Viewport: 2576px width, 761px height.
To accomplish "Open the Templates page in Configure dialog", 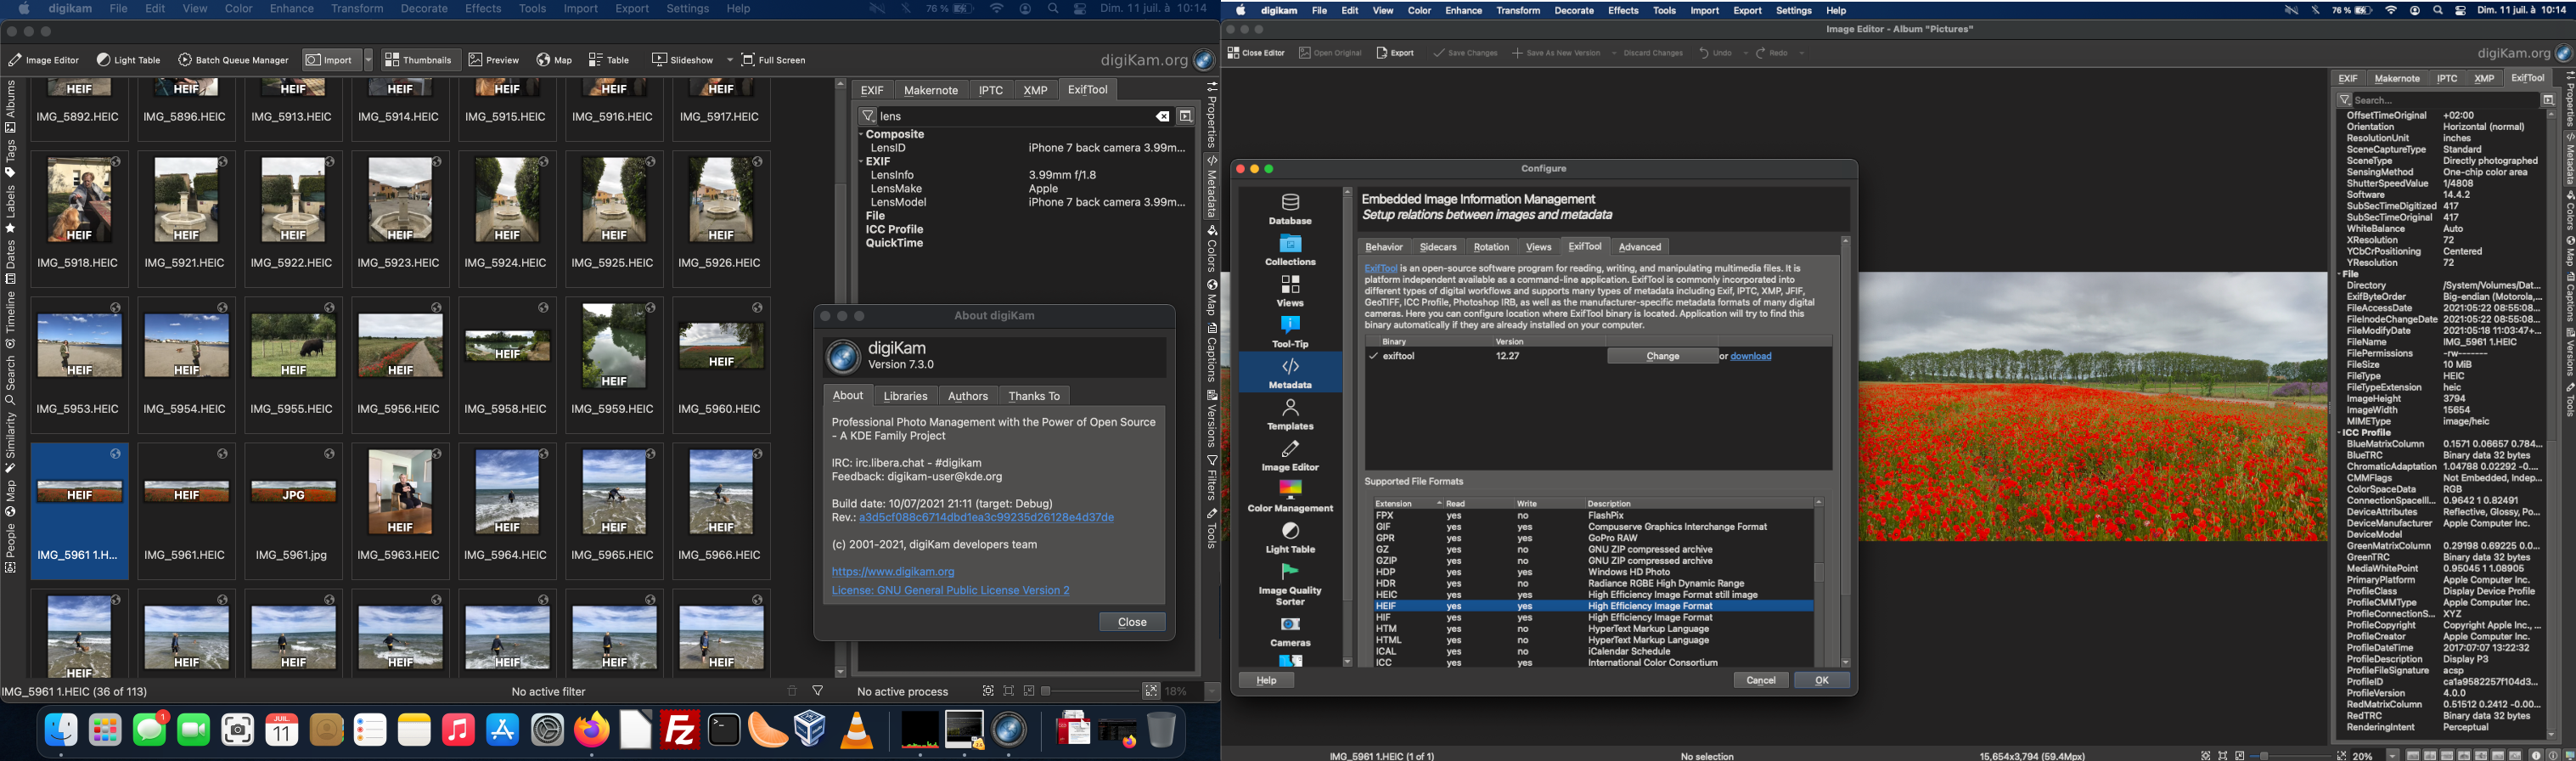I will point(1290,414).
